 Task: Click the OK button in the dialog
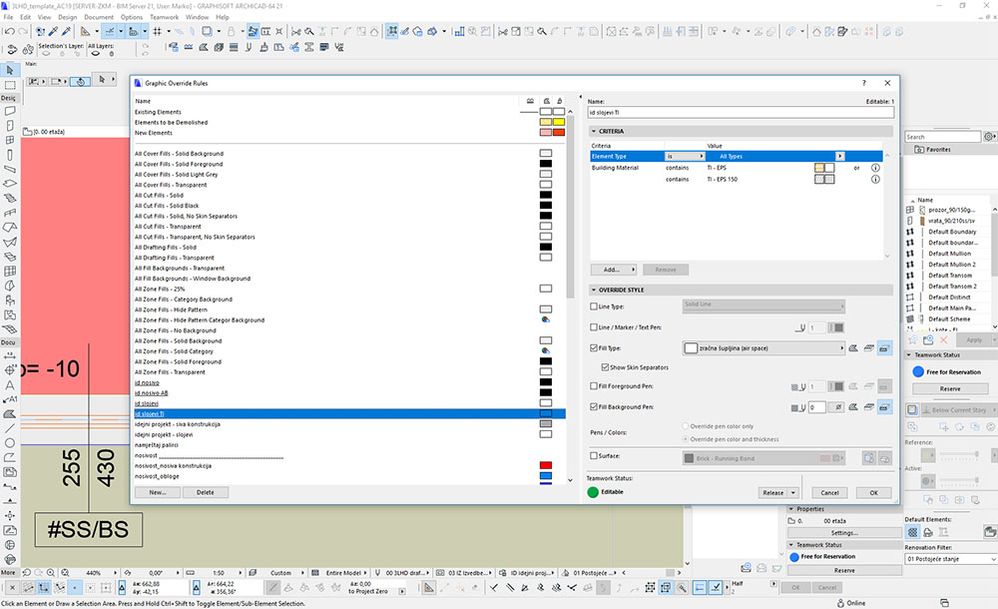873,493
